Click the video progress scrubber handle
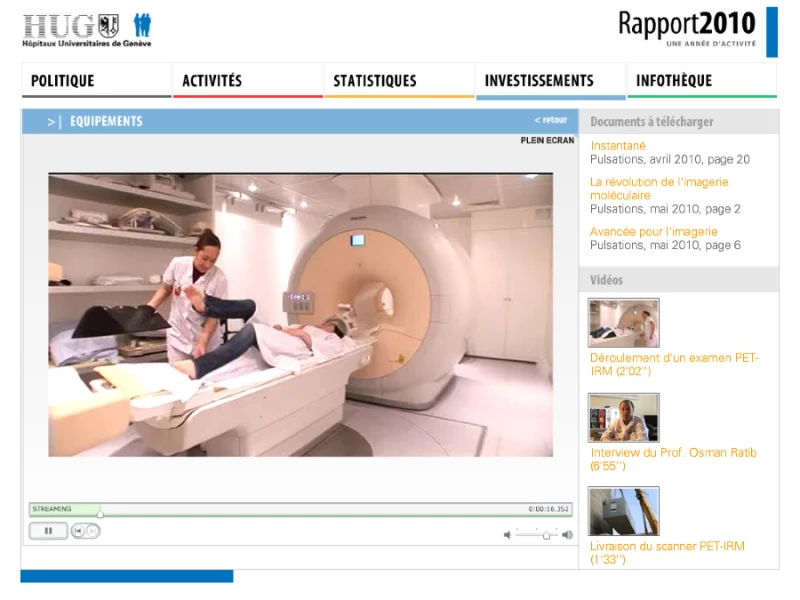This screenshot has height=600, width=800. (x=101, y=514)
